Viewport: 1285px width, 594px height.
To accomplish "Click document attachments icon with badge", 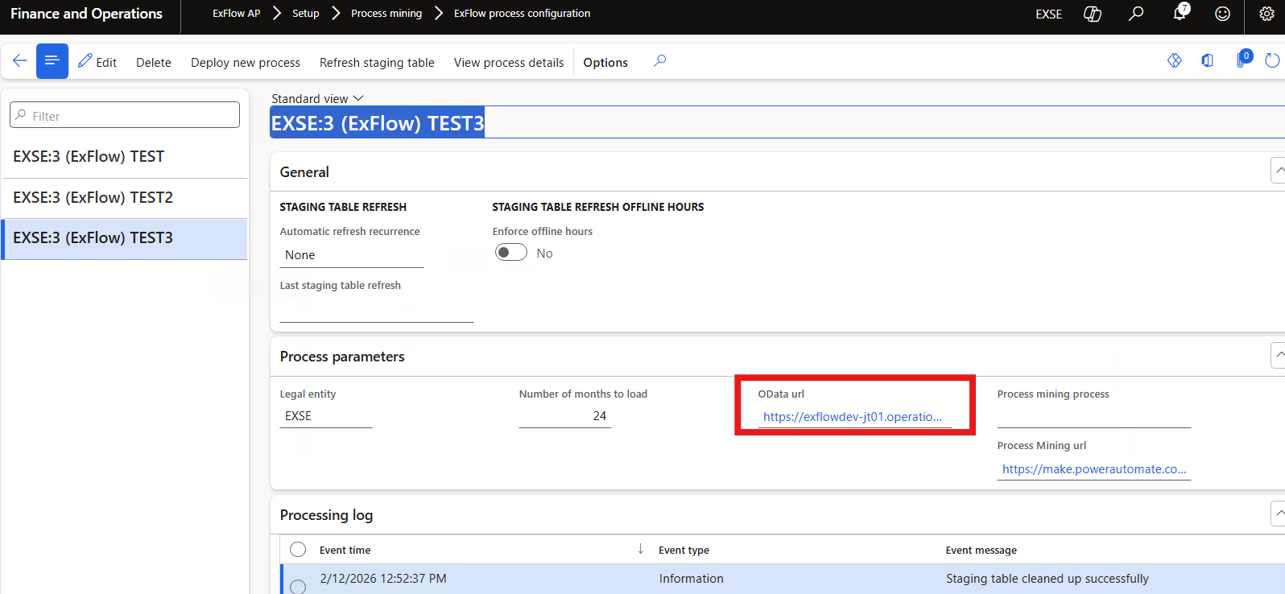I will 1242,59.
